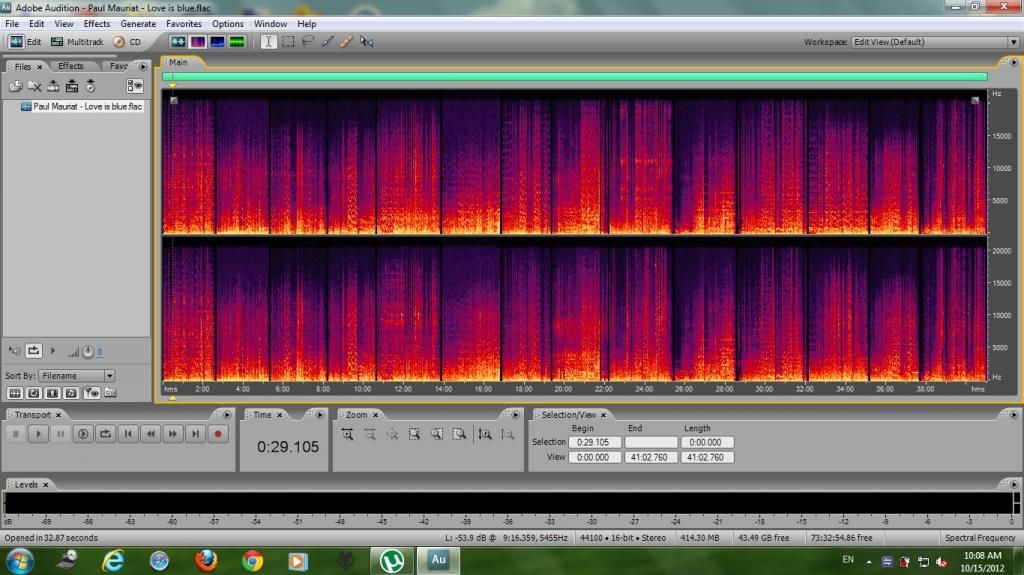This screenshot has height=575, width=1024.
Task: Adjust the preview volume knob
Action: [88, 352]
